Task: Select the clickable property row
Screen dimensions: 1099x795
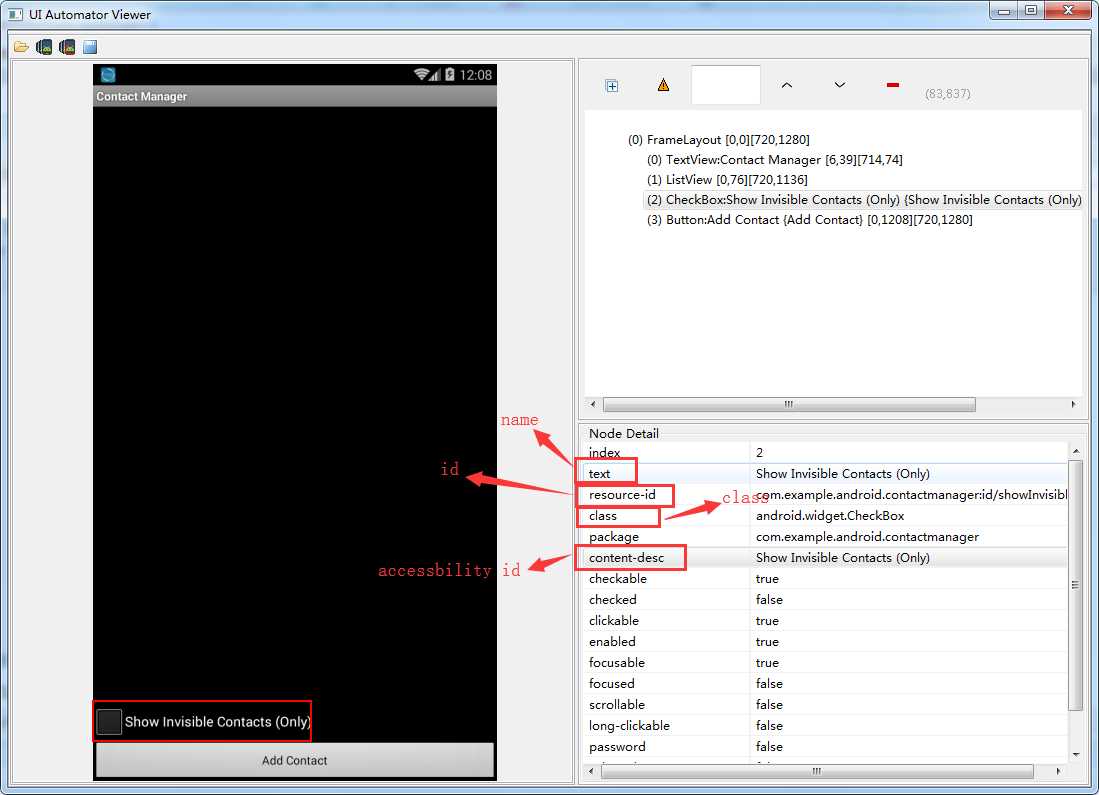Action: pos(825,620)
